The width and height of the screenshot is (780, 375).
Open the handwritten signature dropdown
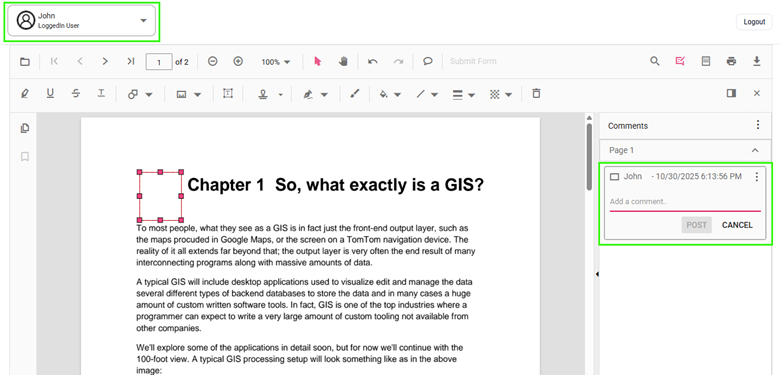click(315, 94)
